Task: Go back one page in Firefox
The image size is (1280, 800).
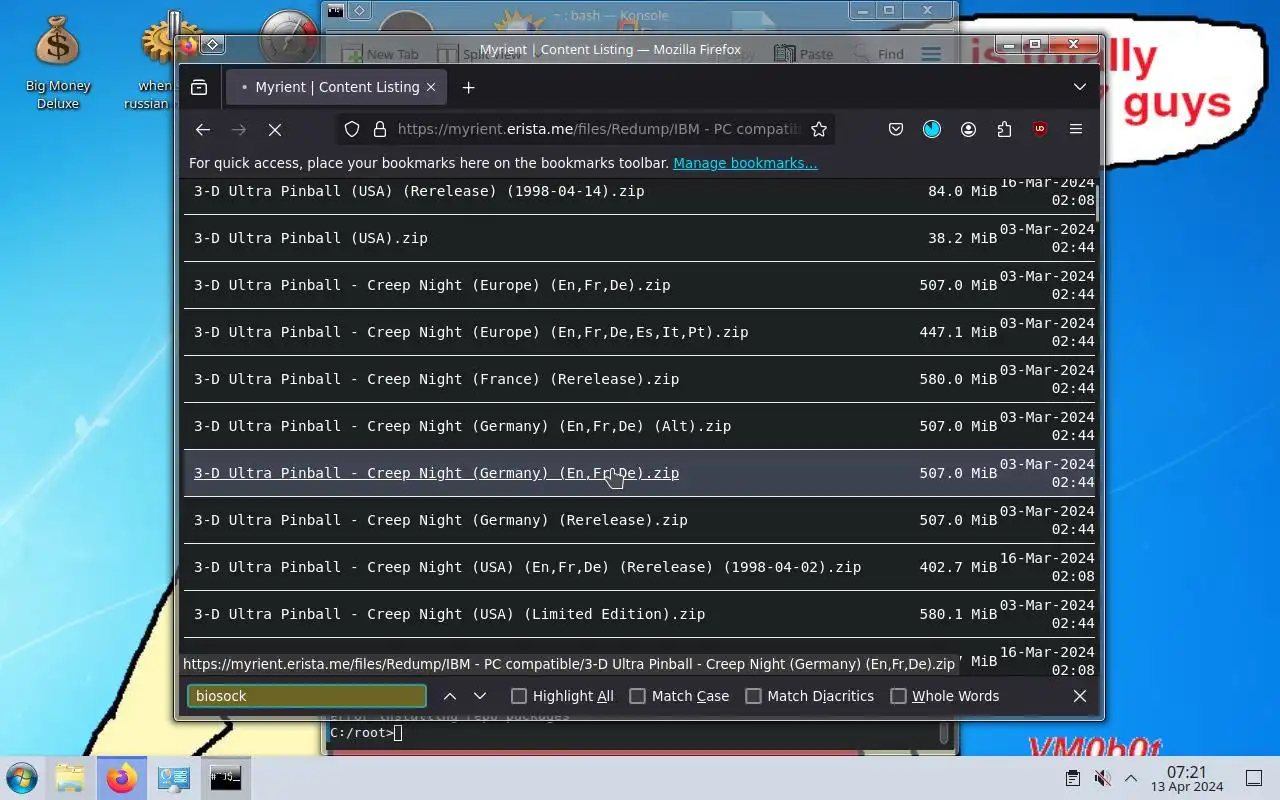Action: tap(203, 129)
